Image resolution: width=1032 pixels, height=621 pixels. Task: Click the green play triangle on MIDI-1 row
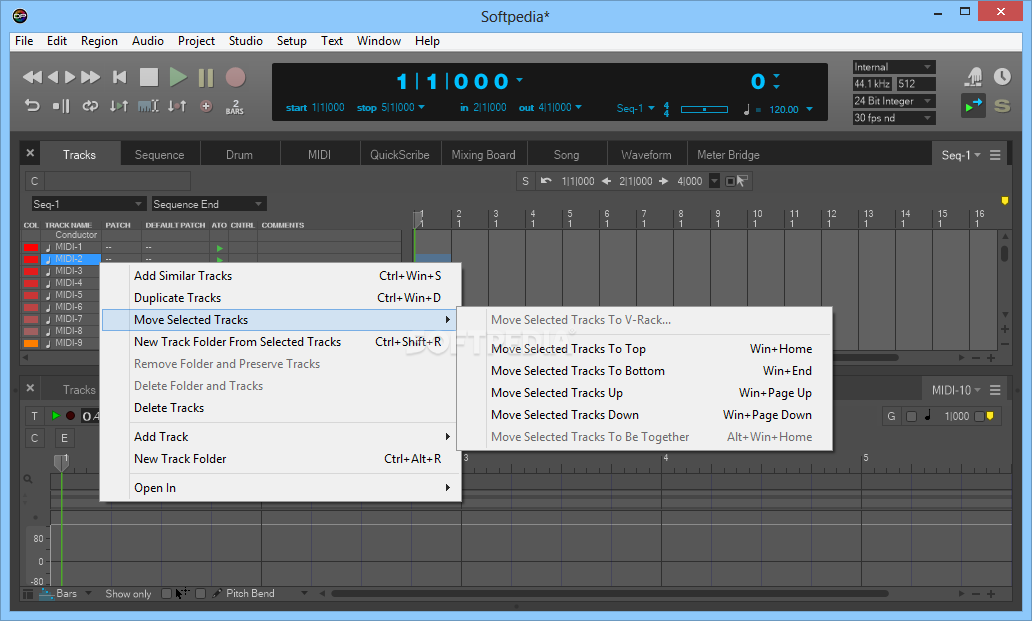click(220, 248)
